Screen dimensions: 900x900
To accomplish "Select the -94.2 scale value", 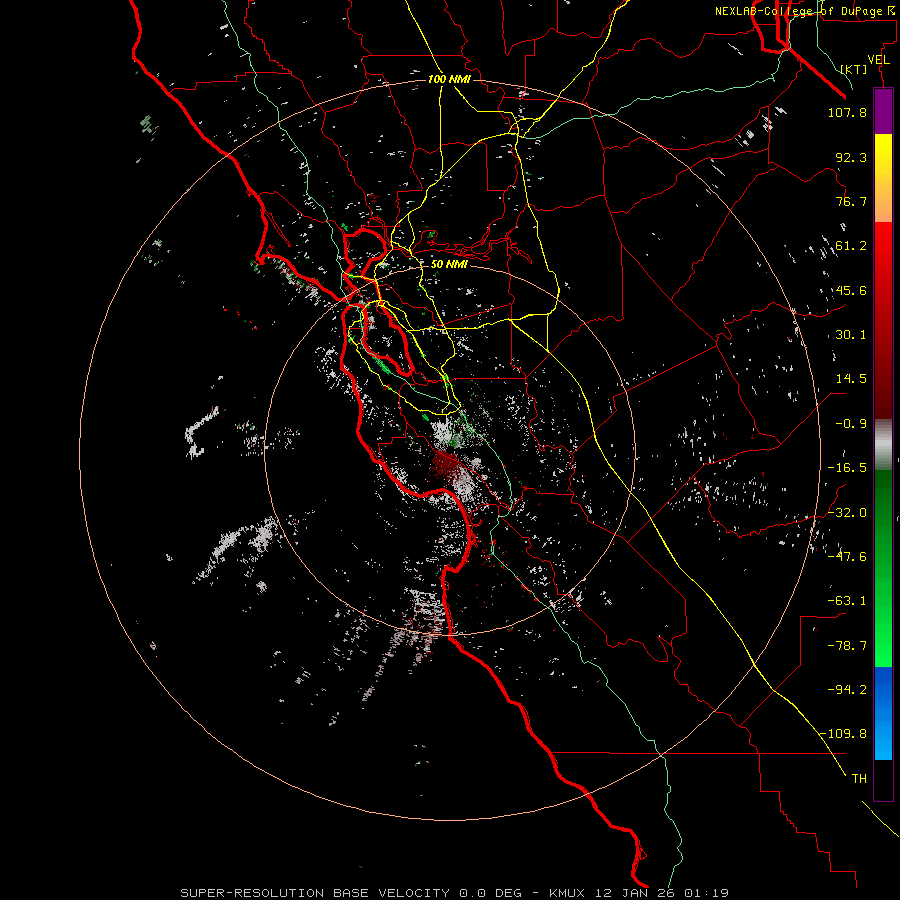I will click(847, 689).
